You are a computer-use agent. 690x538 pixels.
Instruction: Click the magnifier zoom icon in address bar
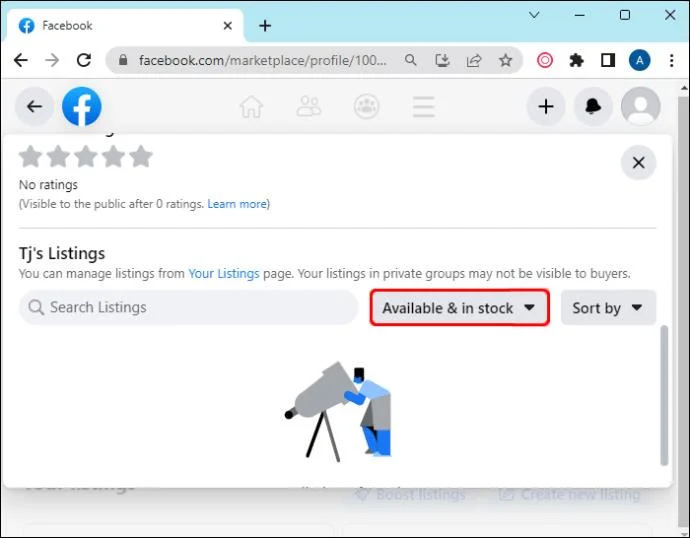point(411,60)
